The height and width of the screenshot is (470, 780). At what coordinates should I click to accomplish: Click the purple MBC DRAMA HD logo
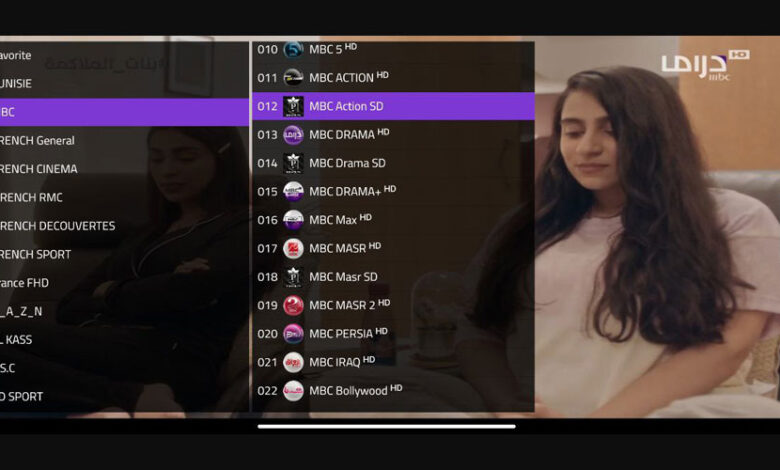click(293, 135)
